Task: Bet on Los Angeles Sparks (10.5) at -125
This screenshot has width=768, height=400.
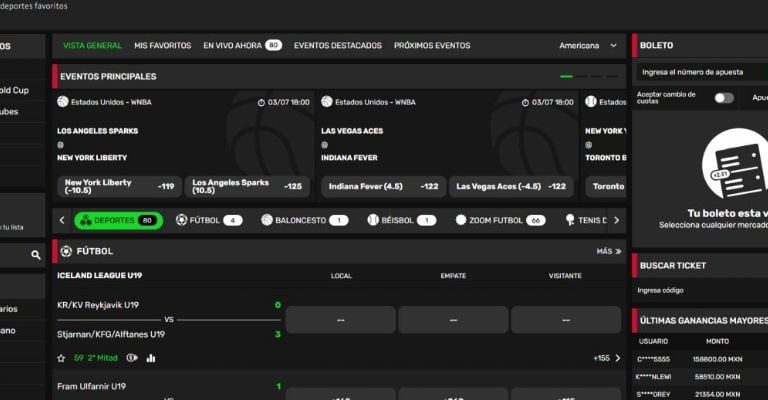Action: click(x=247, y=187)
